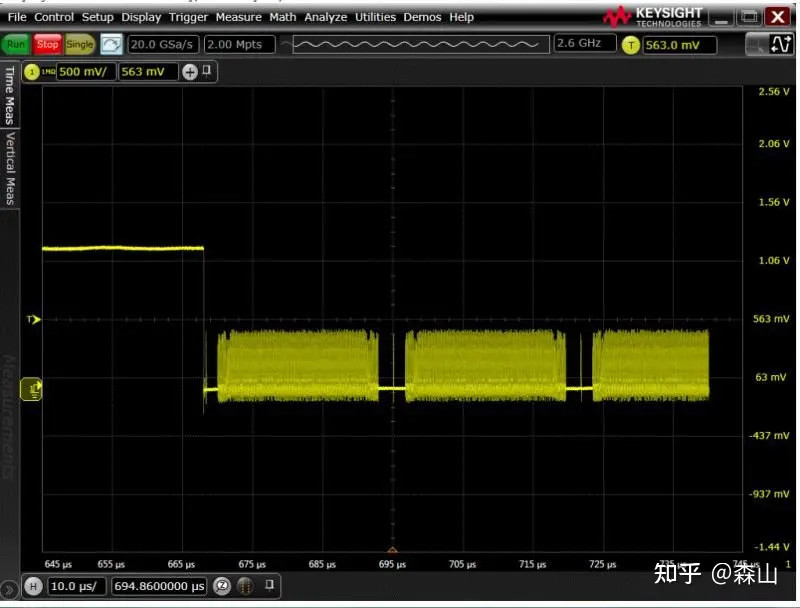Click the 2.56 V vertical axis label
The width and height of the screenshot is (800, 608).
(773, 92)
